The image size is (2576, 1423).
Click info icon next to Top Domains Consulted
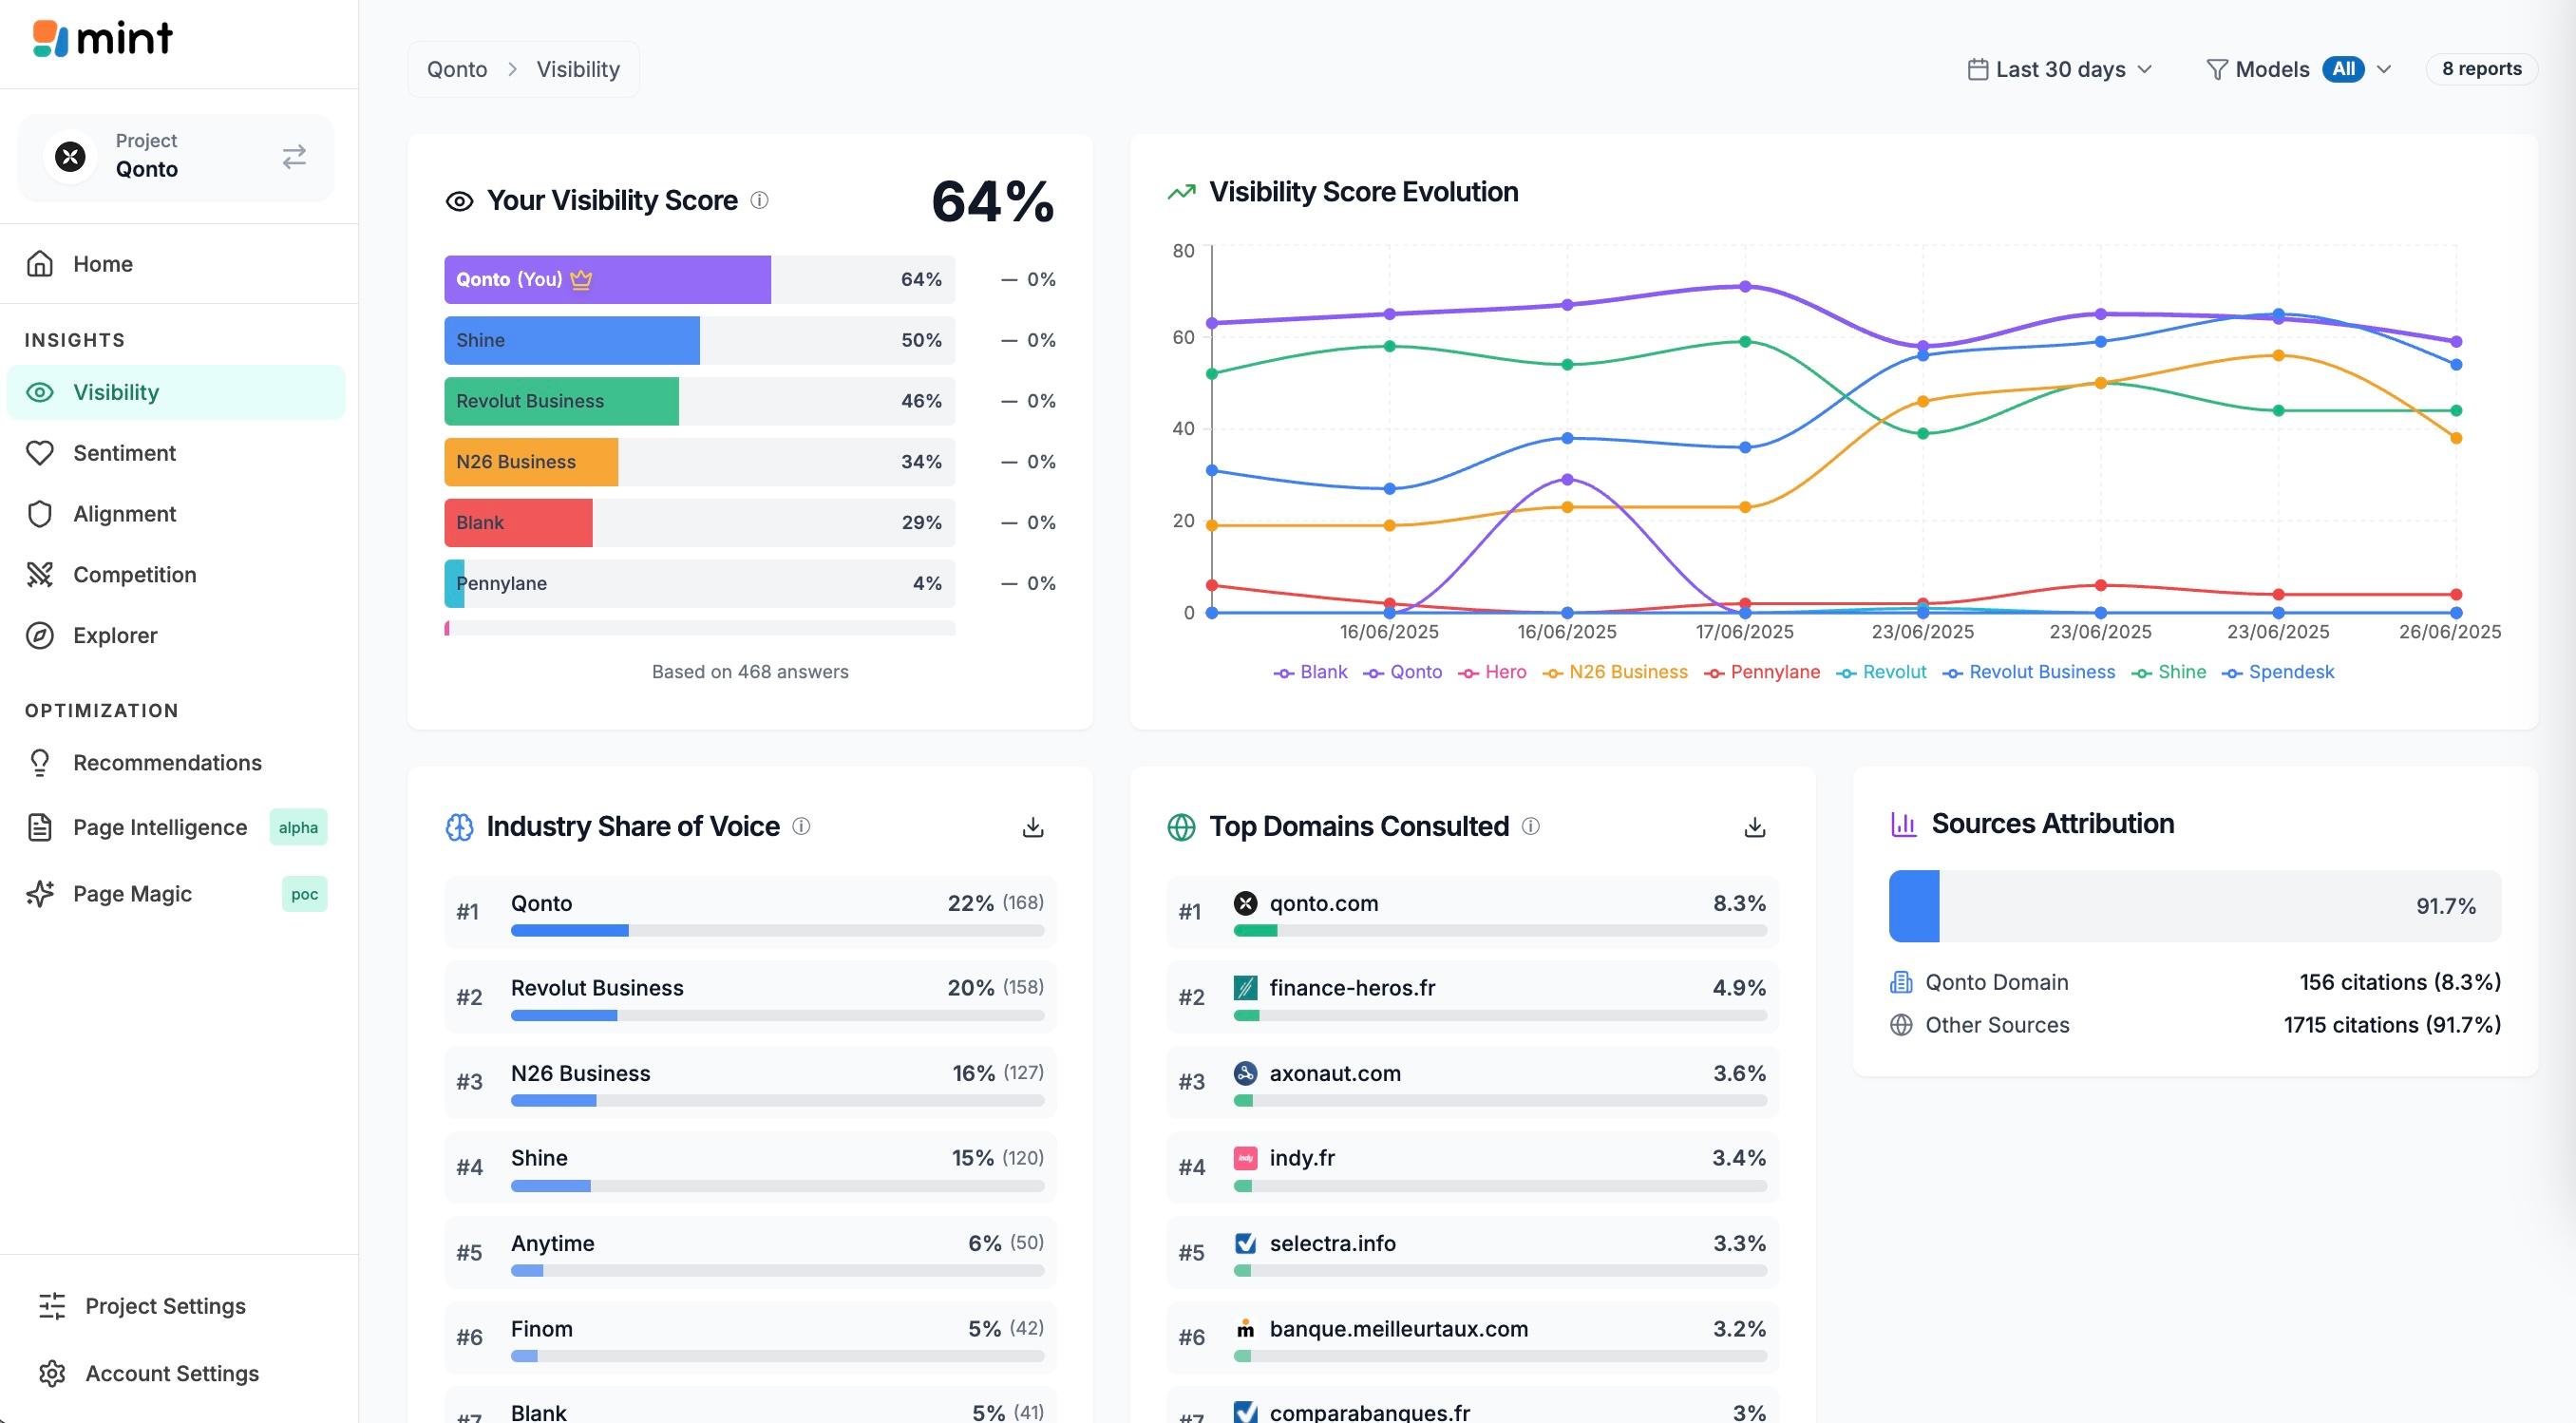tap(1530, 826)
